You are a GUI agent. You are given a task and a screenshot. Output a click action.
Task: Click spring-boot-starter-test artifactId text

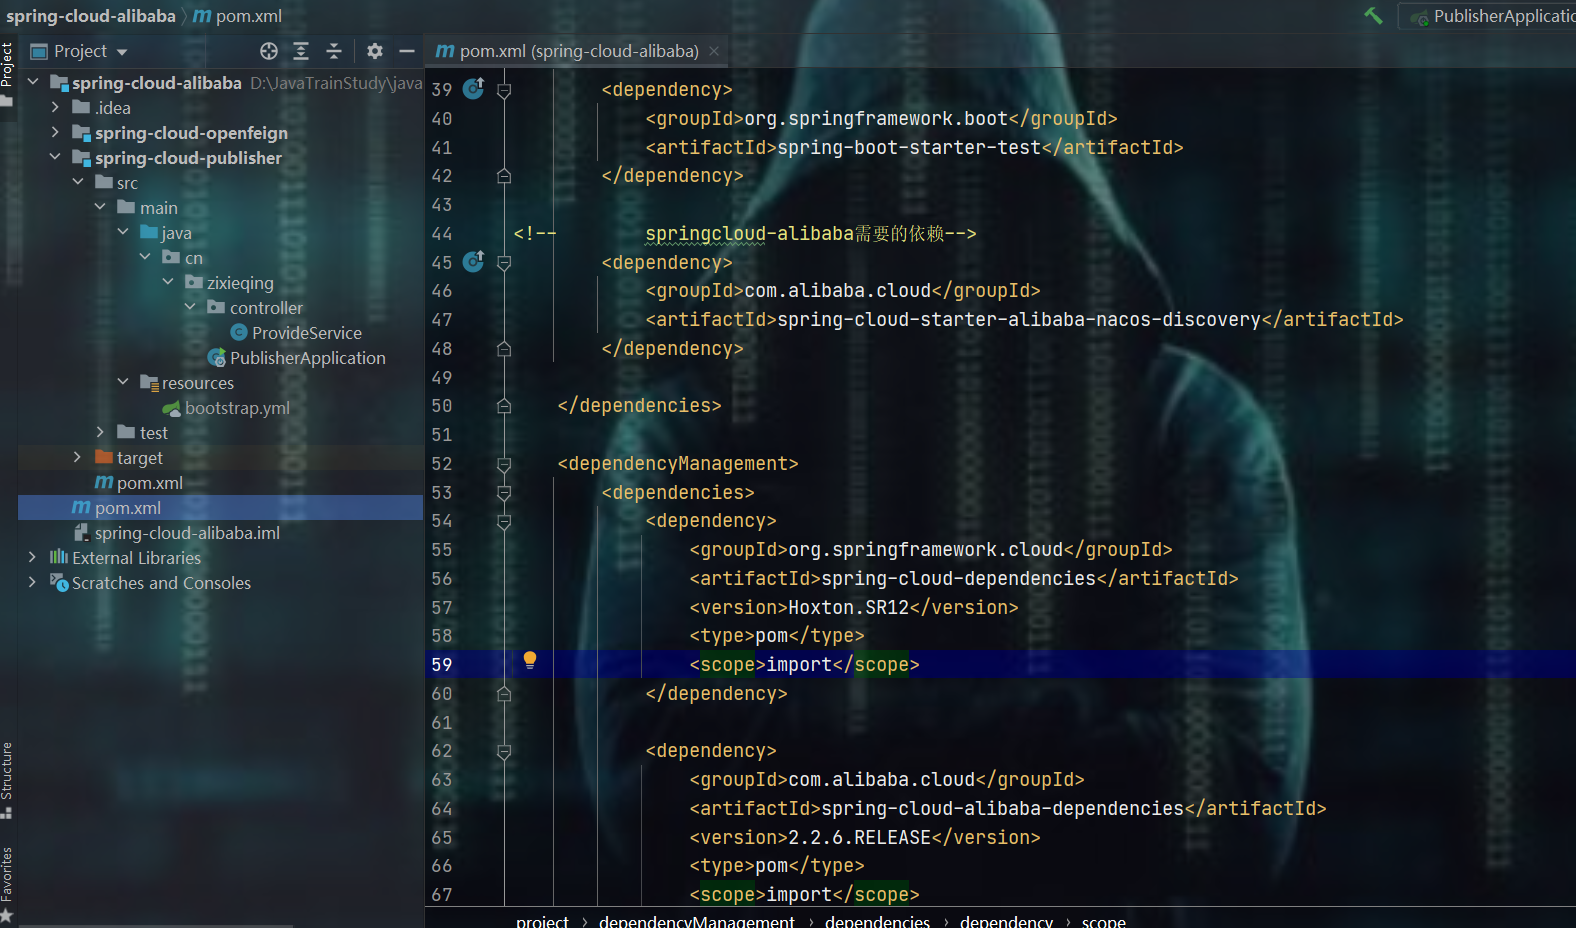click(x=909, y=147)
